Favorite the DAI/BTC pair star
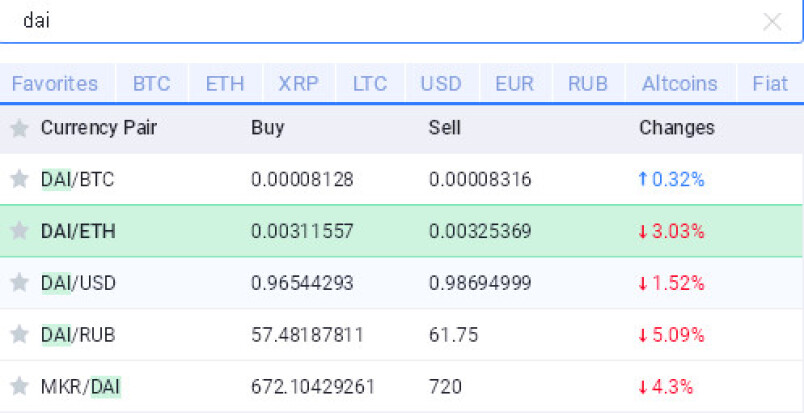The width and height of the screenshot is (804, 413). (19, 179)
